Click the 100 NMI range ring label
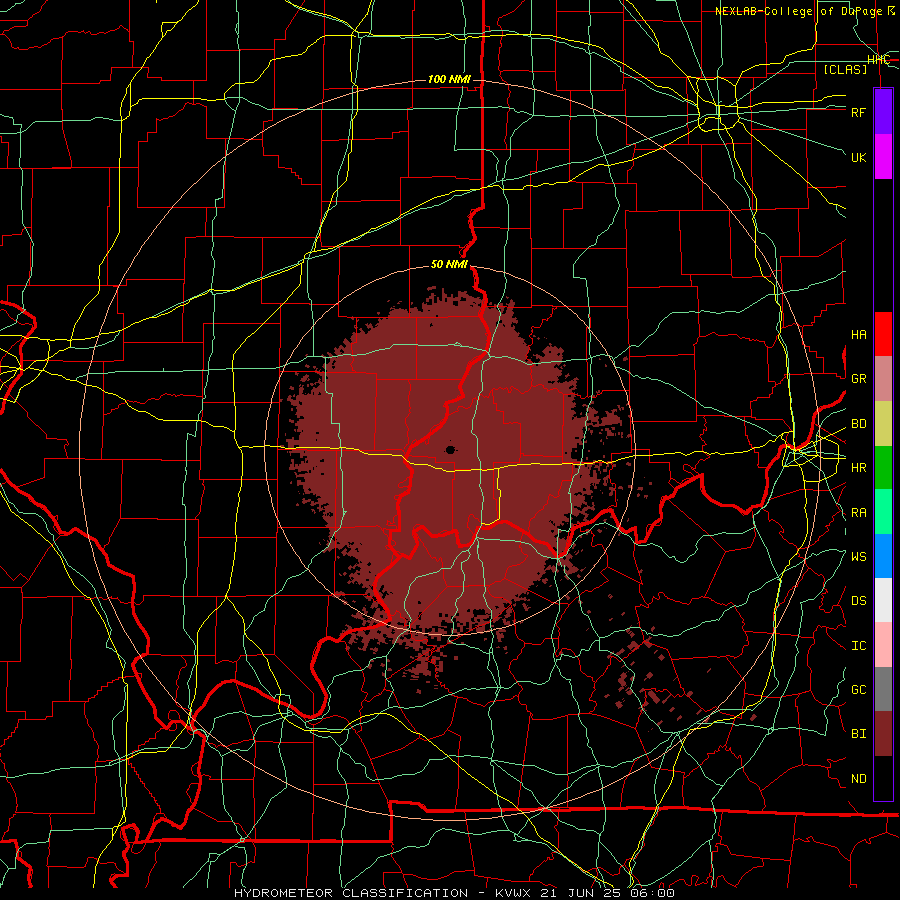Screen dimensions: 900x900 tap(449, 79)
